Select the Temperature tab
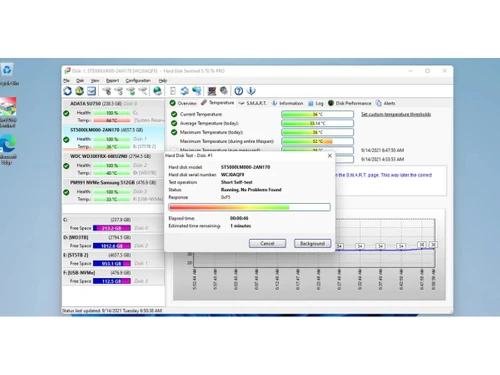 point(217,103)
